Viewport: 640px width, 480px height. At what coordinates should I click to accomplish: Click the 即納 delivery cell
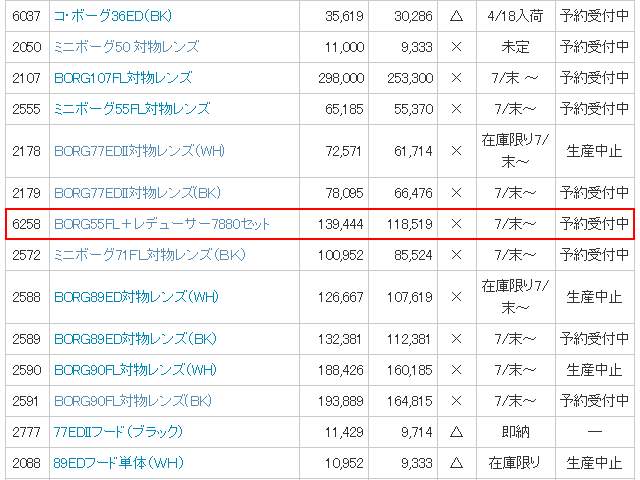point(516,432)
